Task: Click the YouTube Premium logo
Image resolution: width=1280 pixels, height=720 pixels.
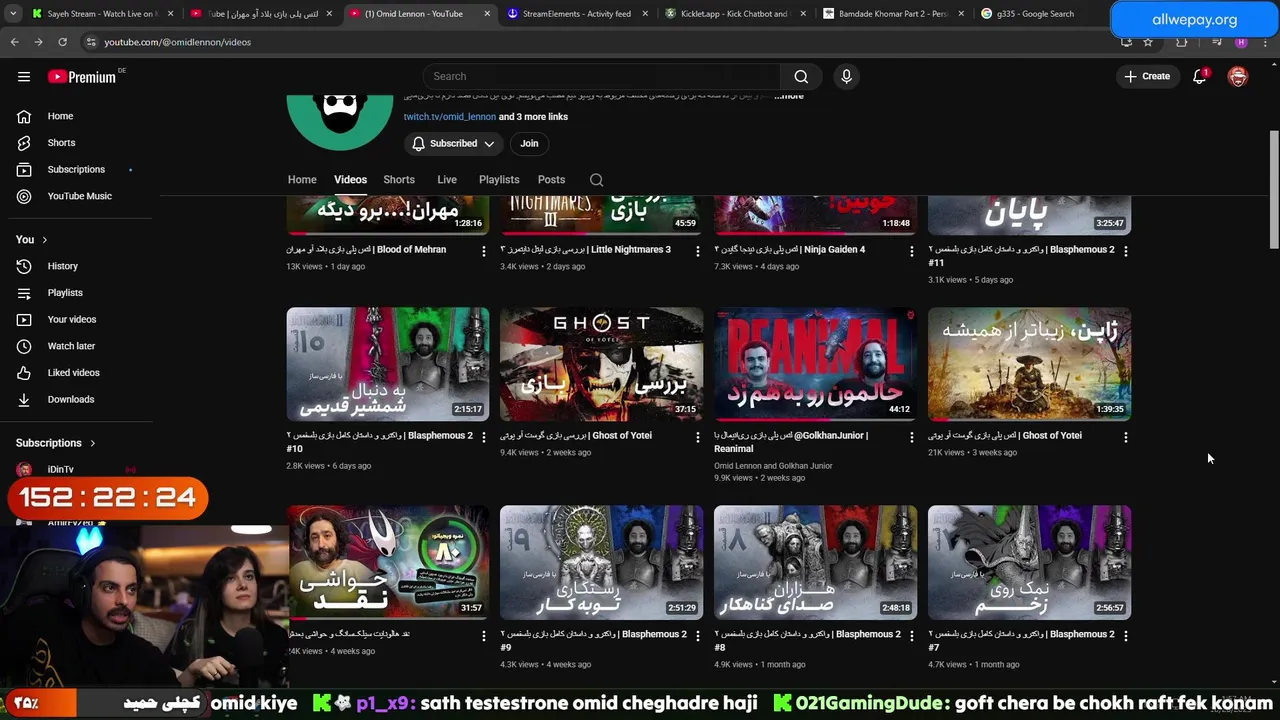Action: tap(82, 77)
